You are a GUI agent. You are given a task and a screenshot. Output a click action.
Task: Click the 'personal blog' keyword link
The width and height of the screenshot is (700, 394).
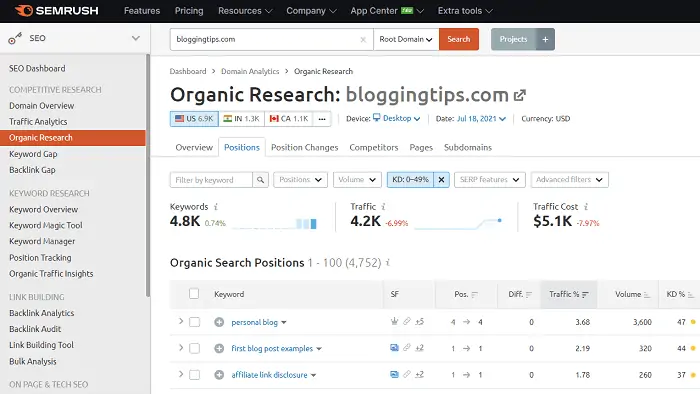click(x=254, y=322)
